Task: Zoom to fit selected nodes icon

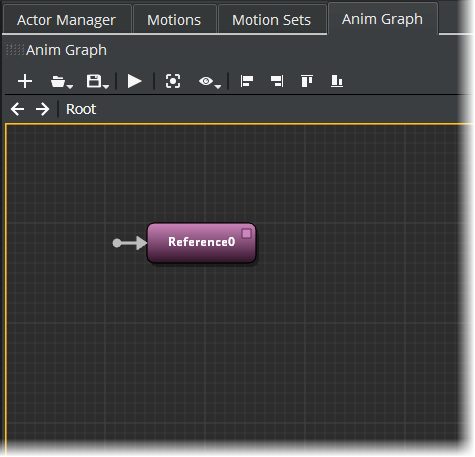Action: point(173,81)
